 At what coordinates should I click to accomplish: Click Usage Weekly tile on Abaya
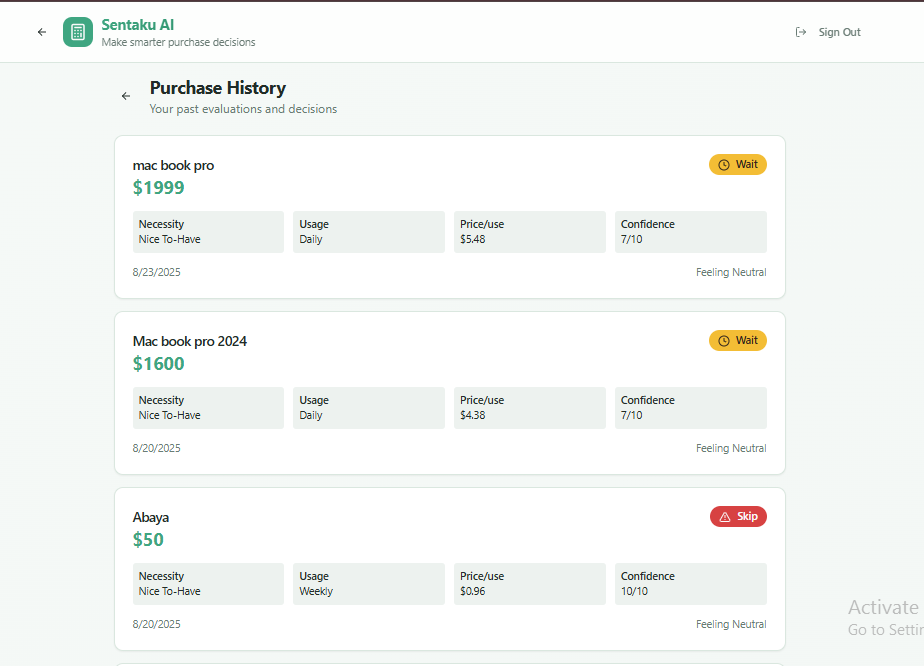(x=368, y=584)
